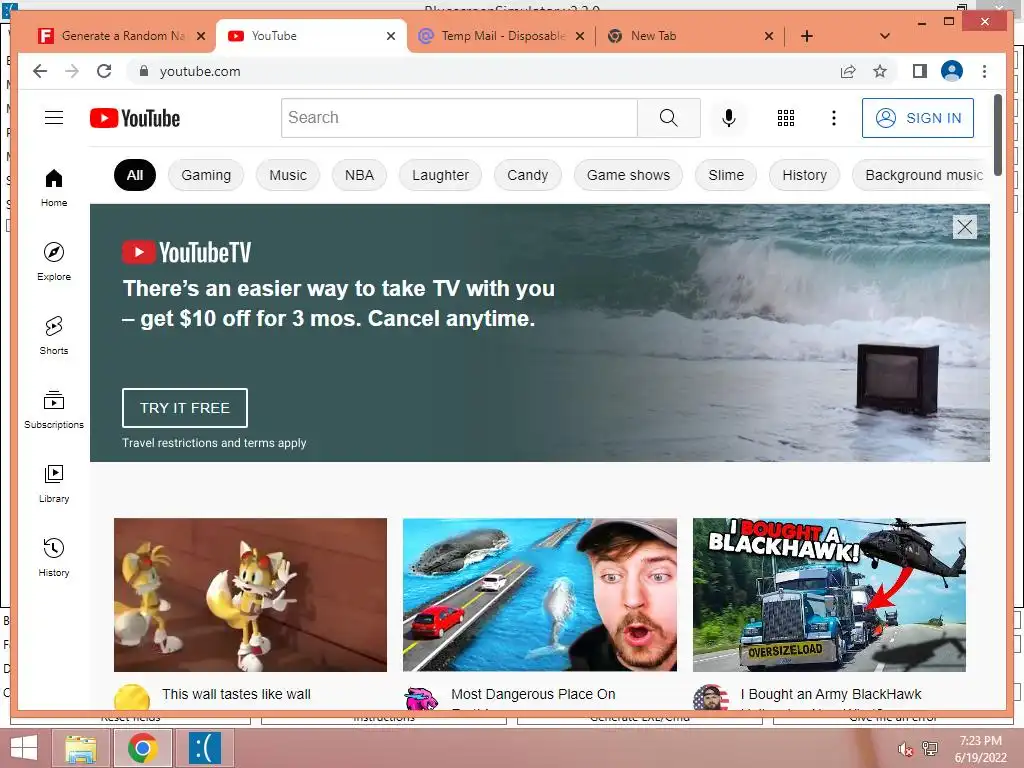Open YouTube settings three-dot menu

click(x=833, y=118)
